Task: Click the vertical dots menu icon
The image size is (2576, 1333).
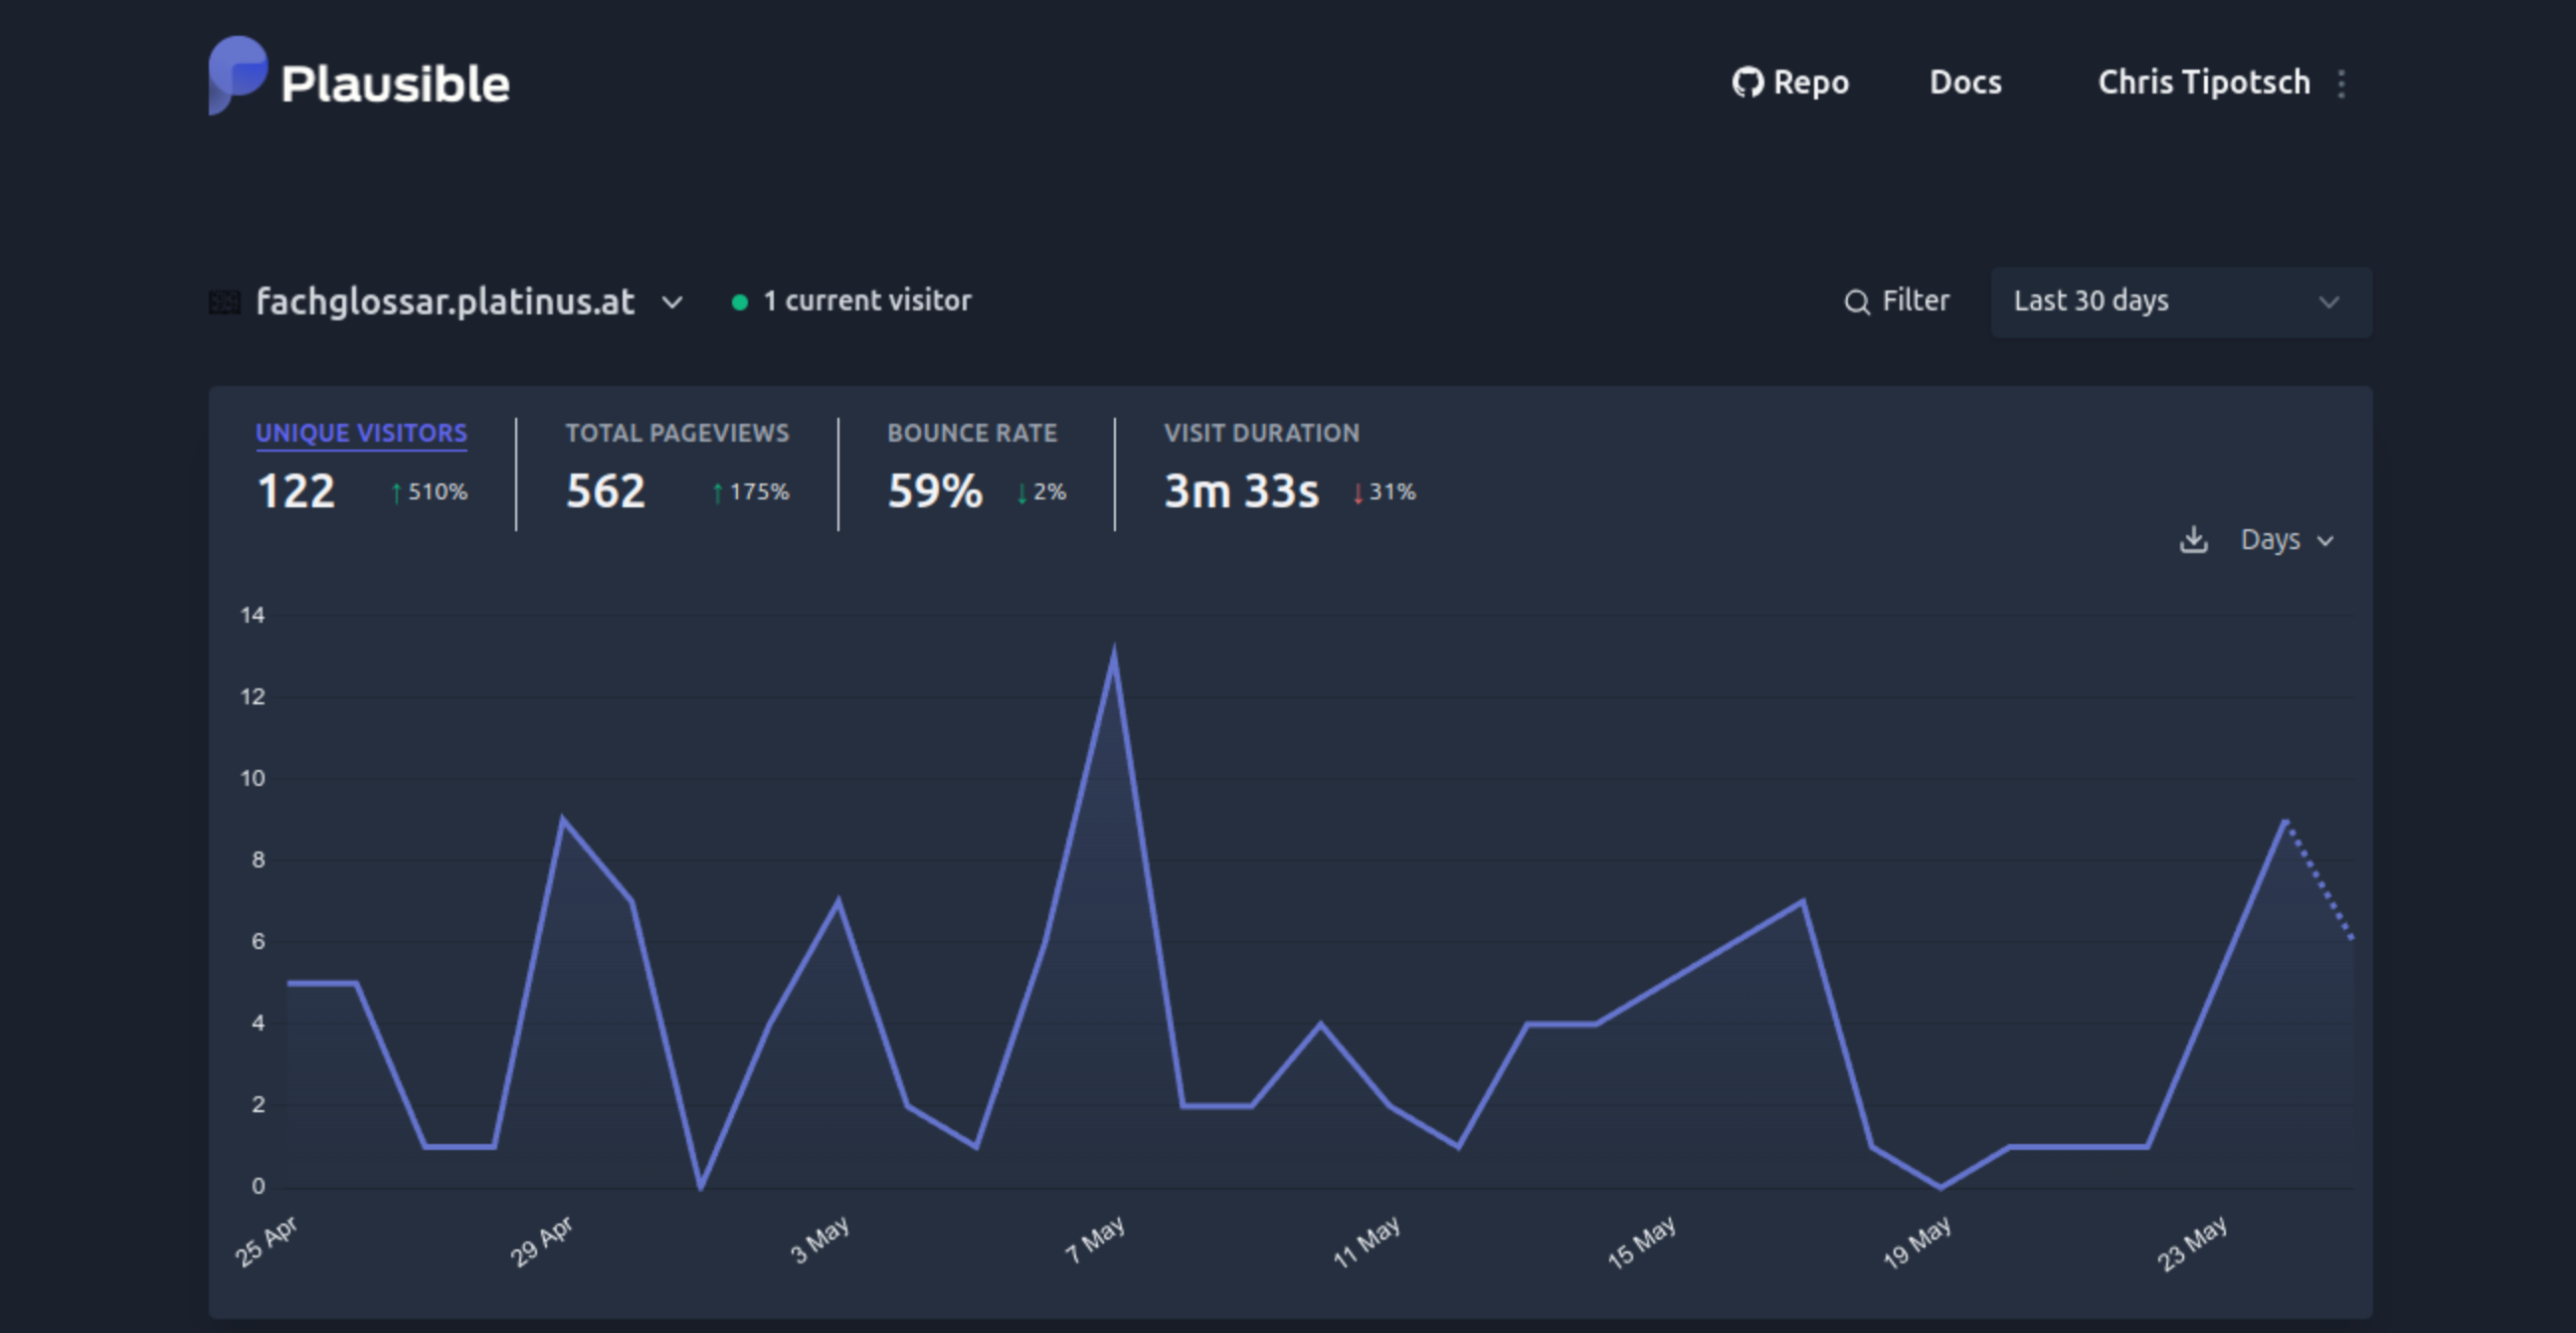Action: click(2341, 83)
